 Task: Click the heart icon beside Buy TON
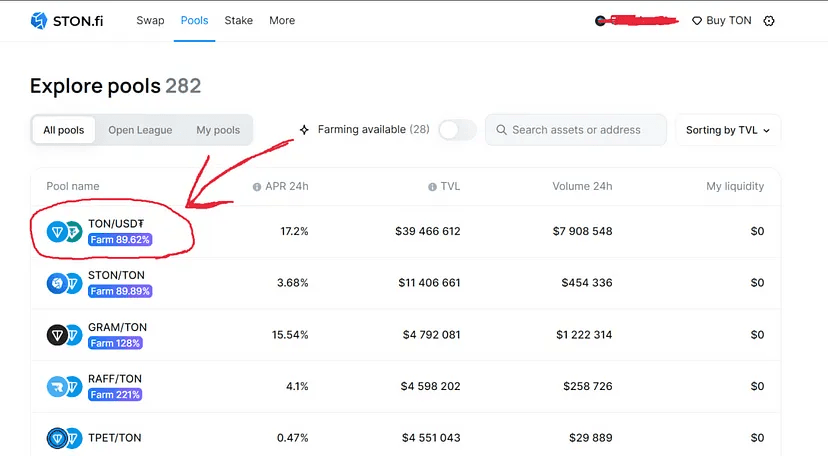click(697, 21)
